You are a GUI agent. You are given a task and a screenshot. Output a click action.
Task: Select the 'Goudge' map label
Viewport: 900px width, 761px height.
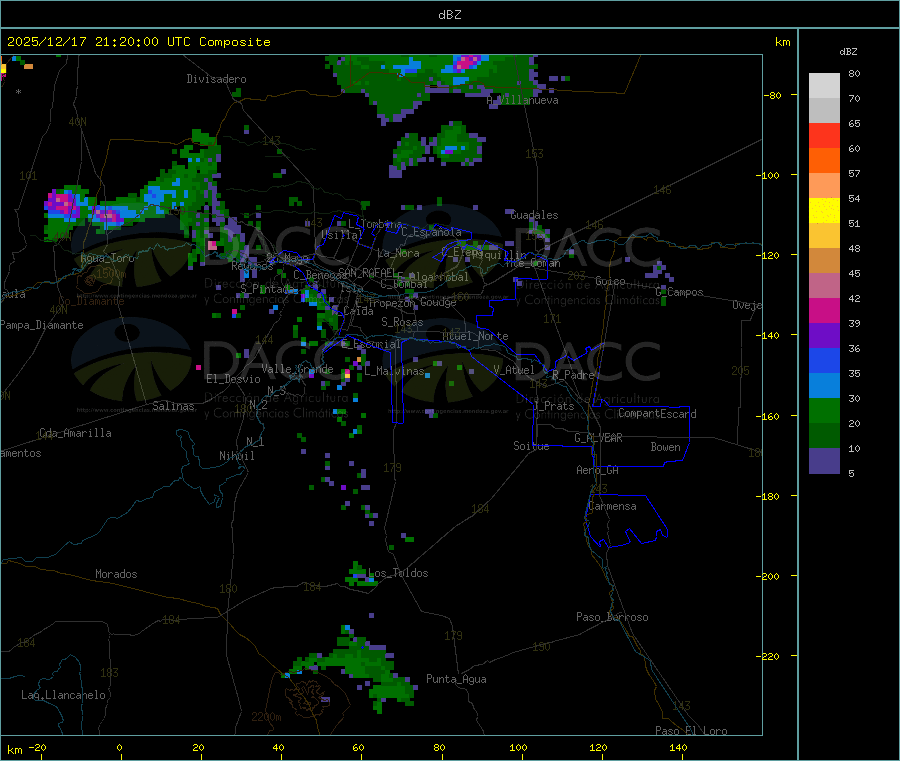437,302
